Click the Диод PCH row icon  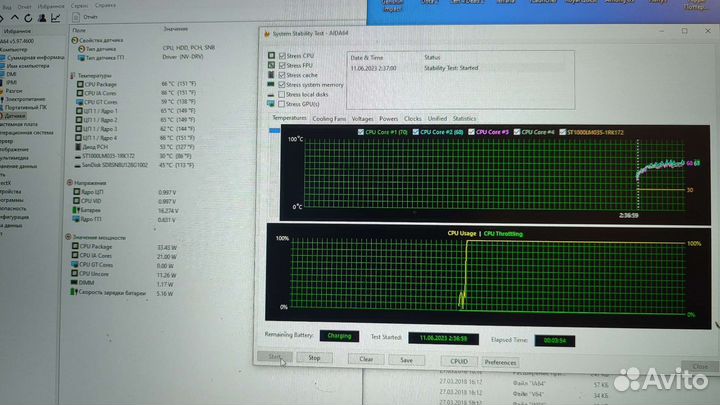coord(78,147)
